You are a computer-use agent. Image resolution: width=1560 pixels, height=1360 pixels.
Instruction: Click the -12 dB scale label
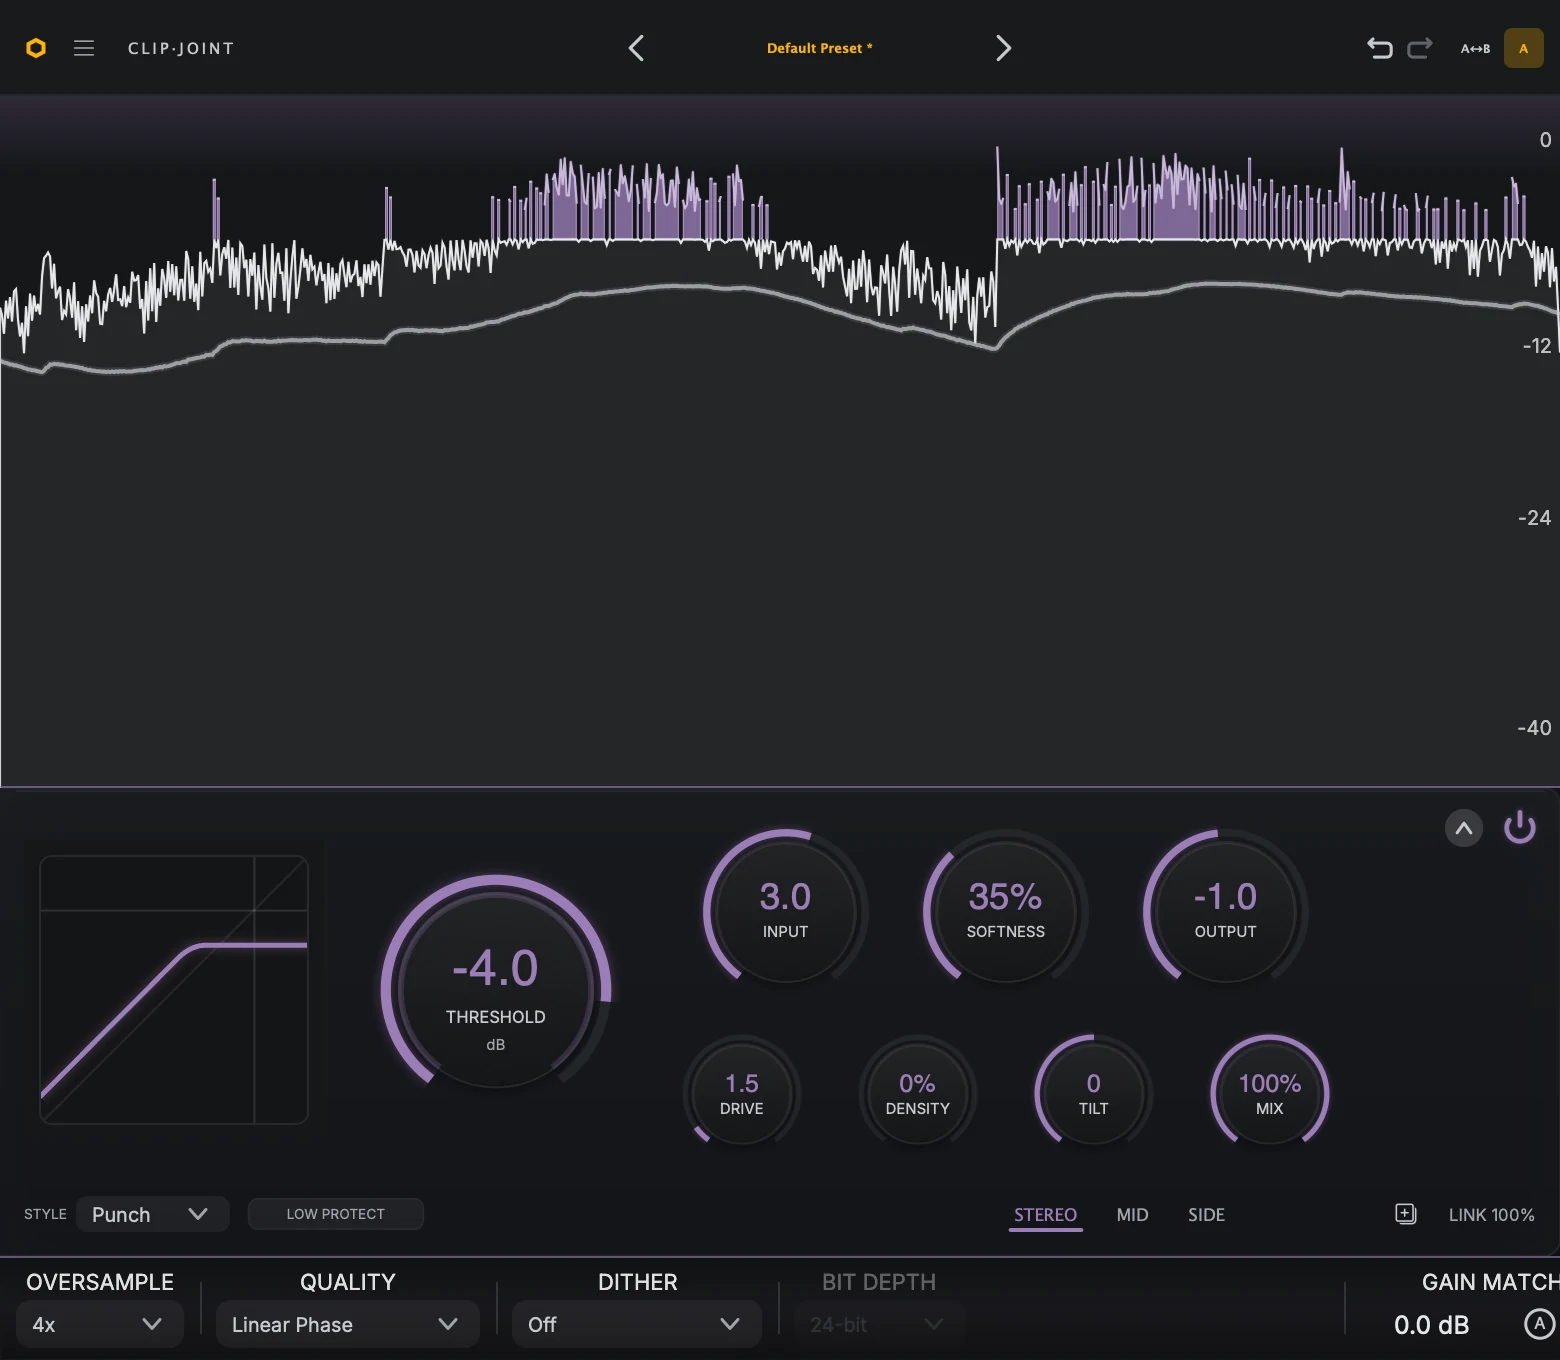click(1537, 346)
